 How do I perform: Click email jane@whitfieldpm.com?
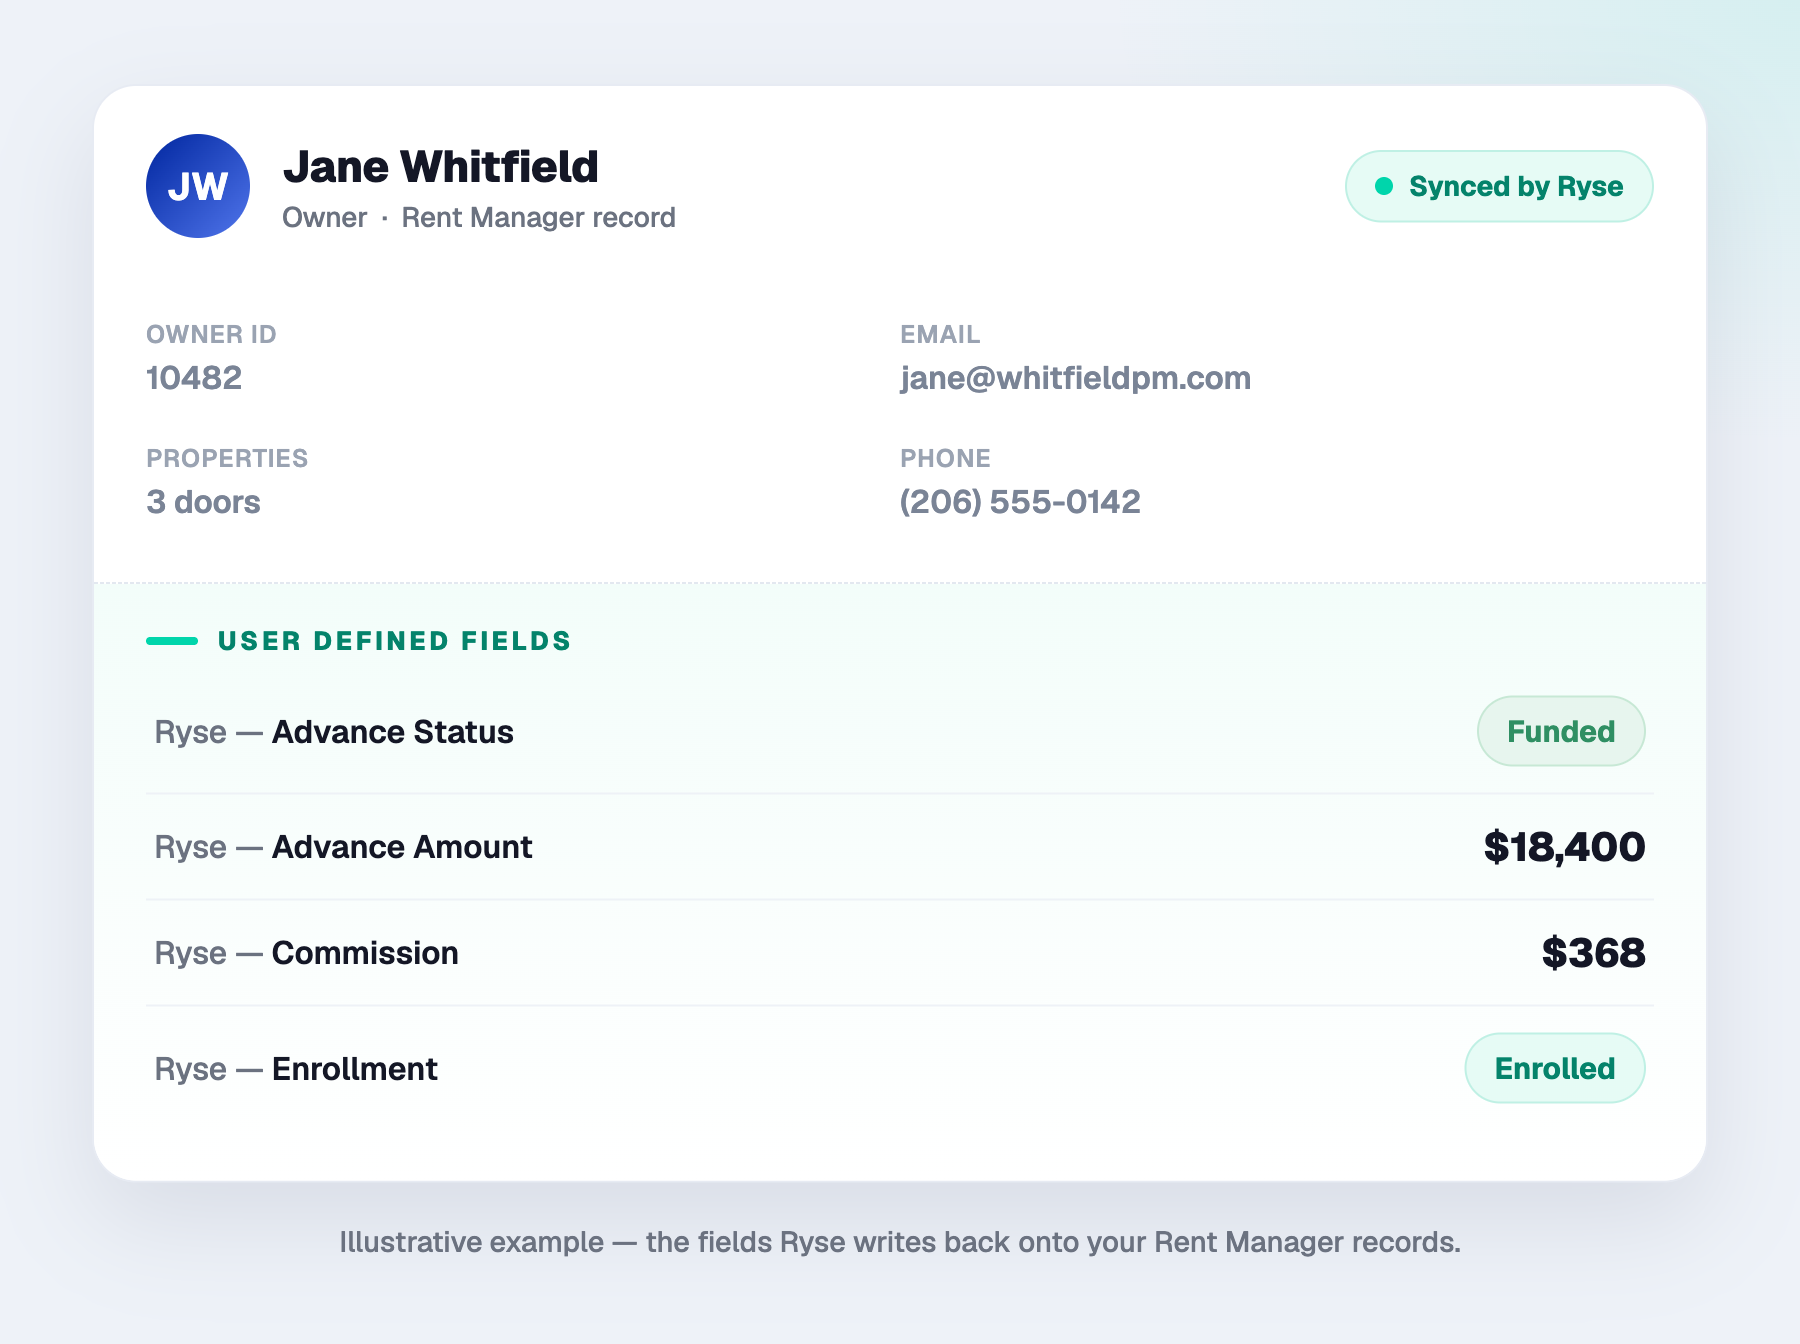[1076, 378]
